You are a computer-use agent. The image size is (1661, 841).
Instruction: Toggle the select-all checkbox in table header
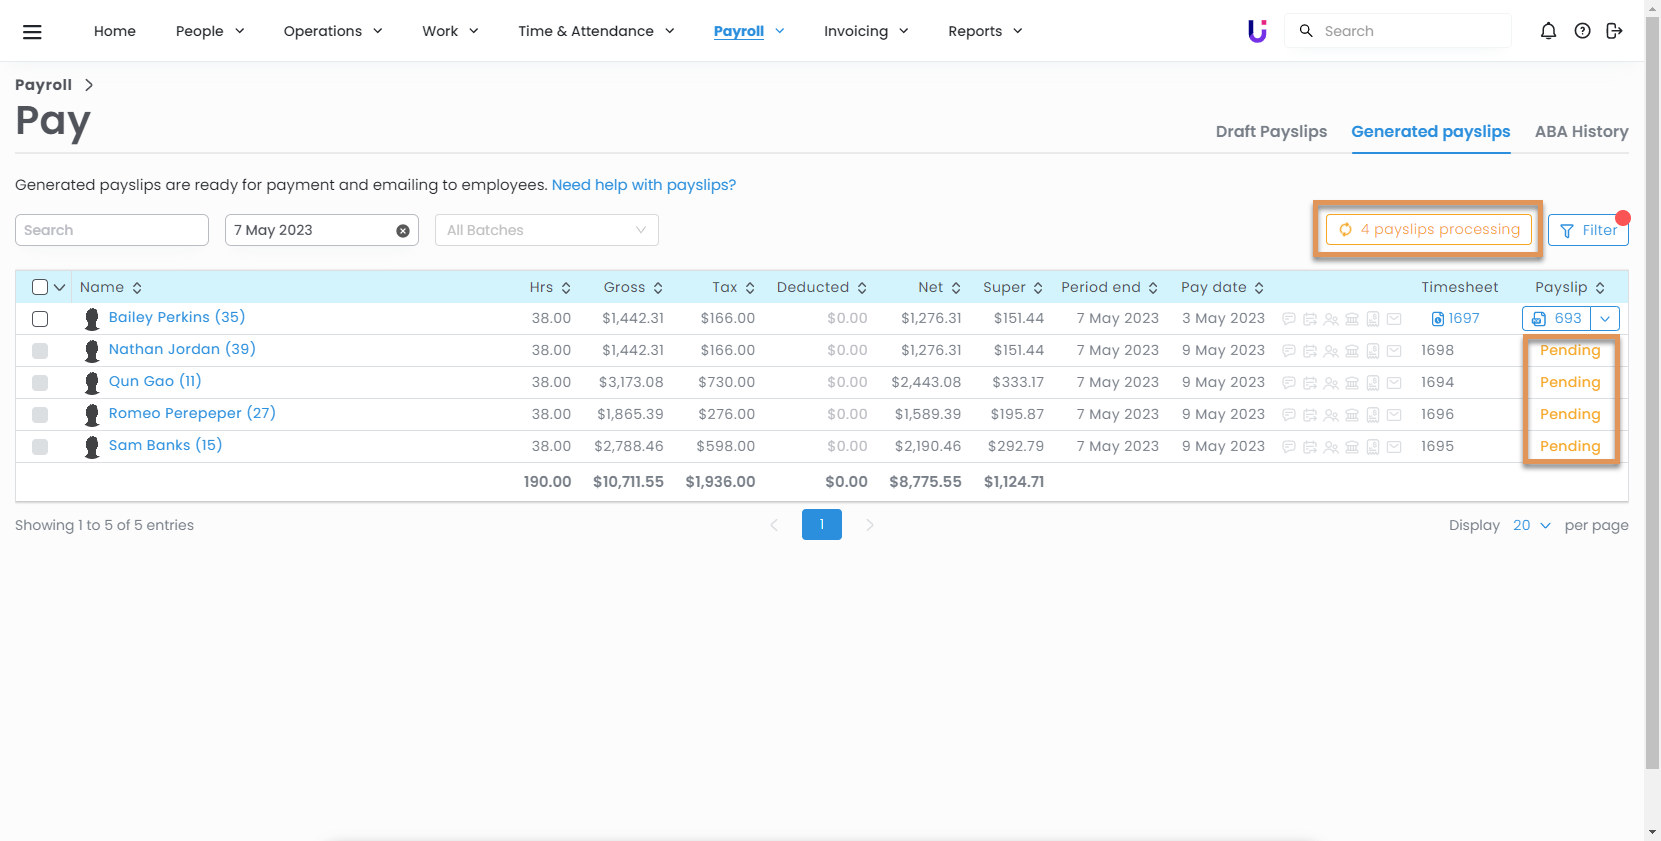click(x=40, y=287)
